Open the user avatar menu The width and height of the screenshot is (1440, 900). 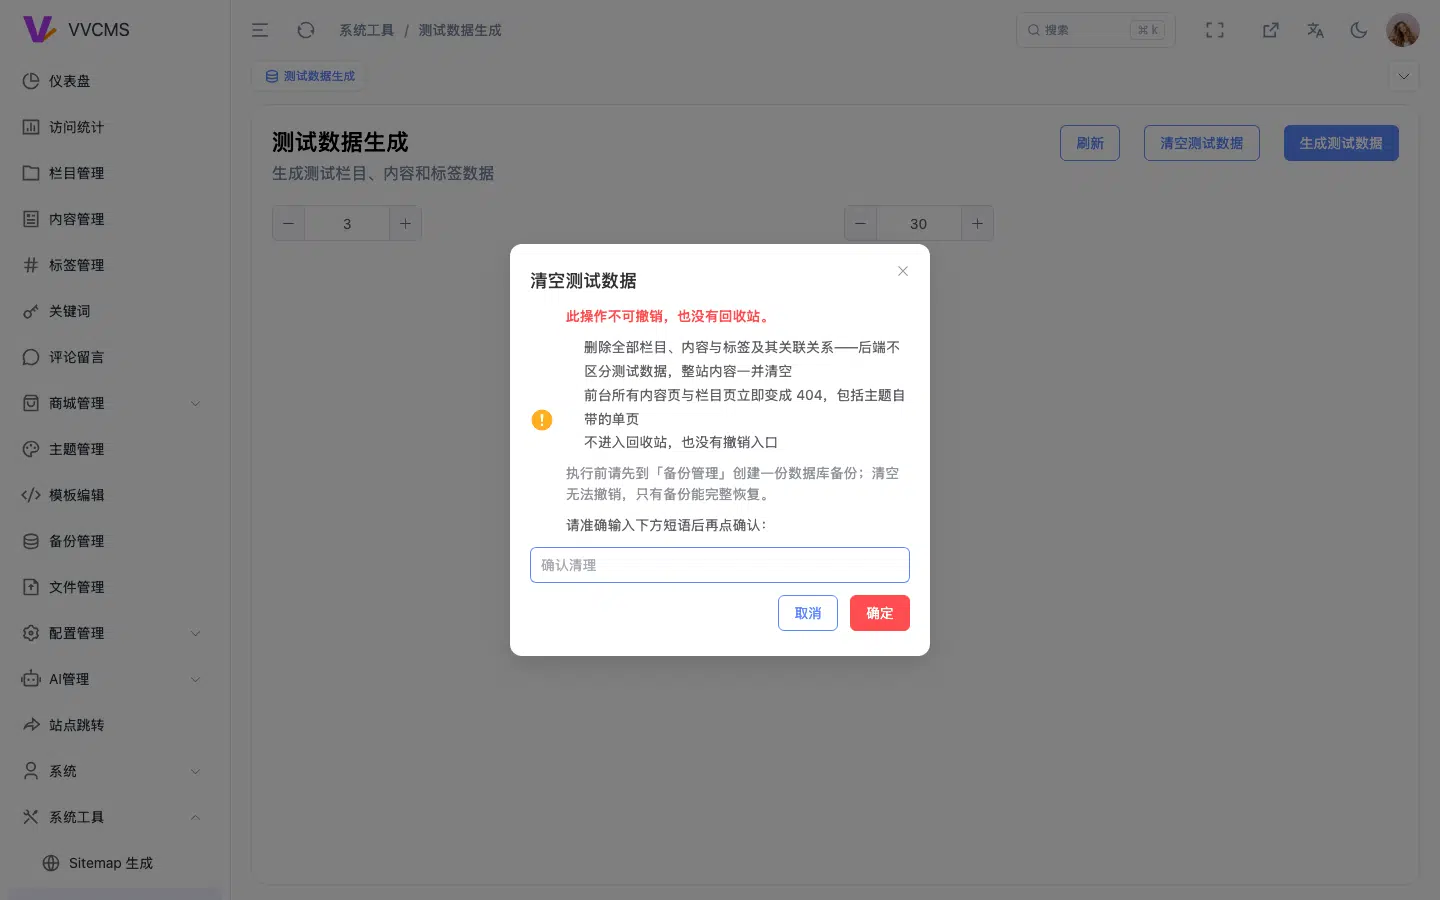[x=1403, y=30]
